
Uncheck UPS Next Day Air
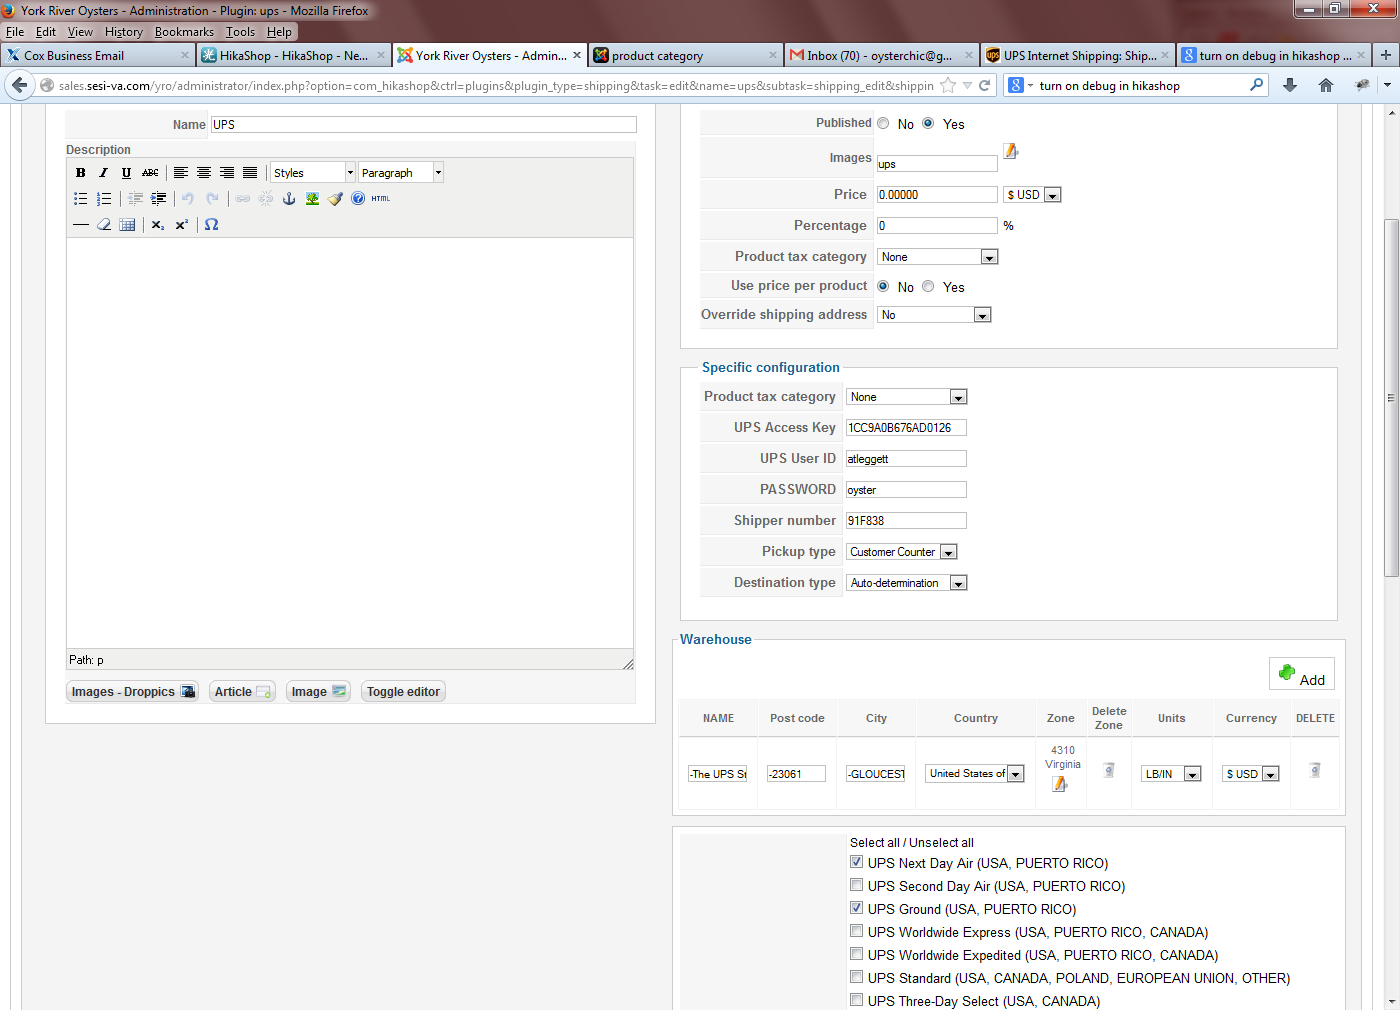(x=856, y=862)
